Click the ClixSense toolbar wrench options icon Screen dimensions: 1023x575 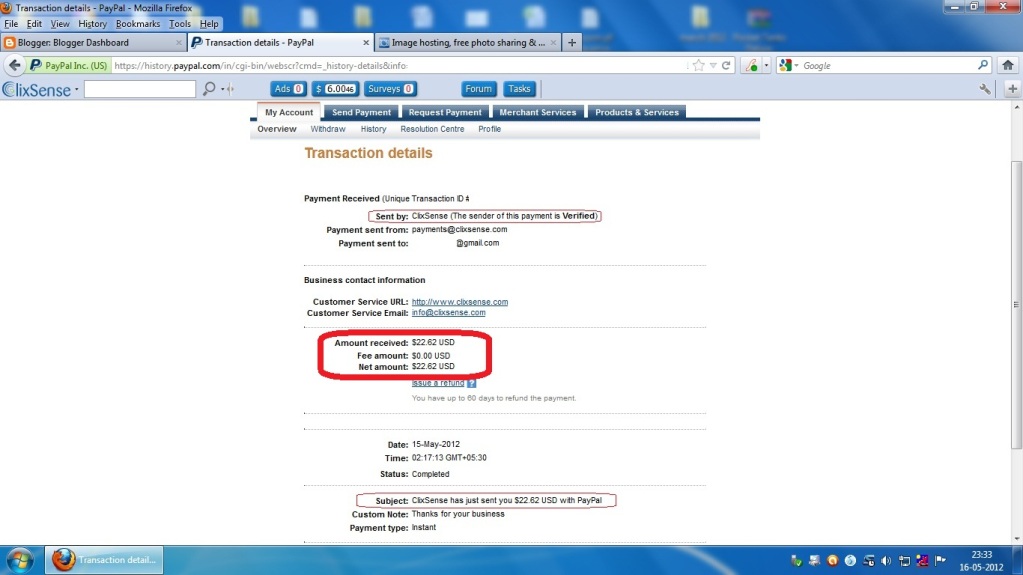(x=985, y=89)
